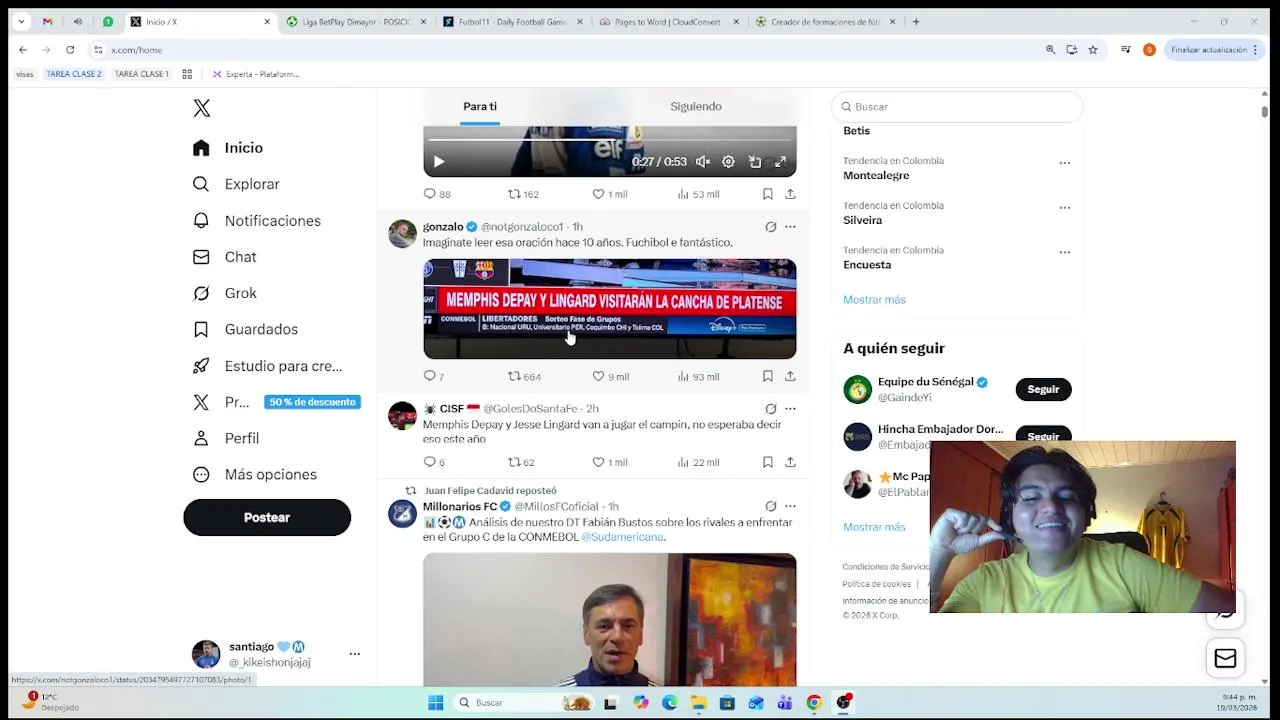Image resolution: width=1280 pixels, height=720 pixels.
Task: Follow Equipe du Sénégal account
Action: click(x=1043, y=389)
